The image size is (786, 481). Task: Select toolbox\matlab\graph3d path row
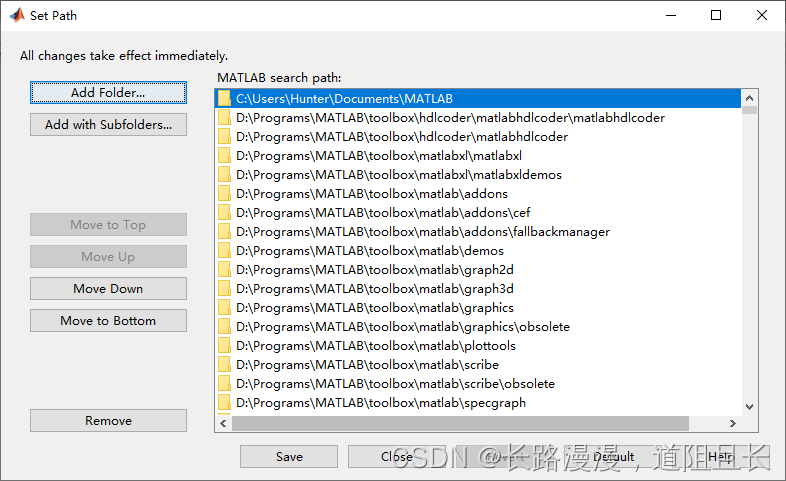point(478,289)
